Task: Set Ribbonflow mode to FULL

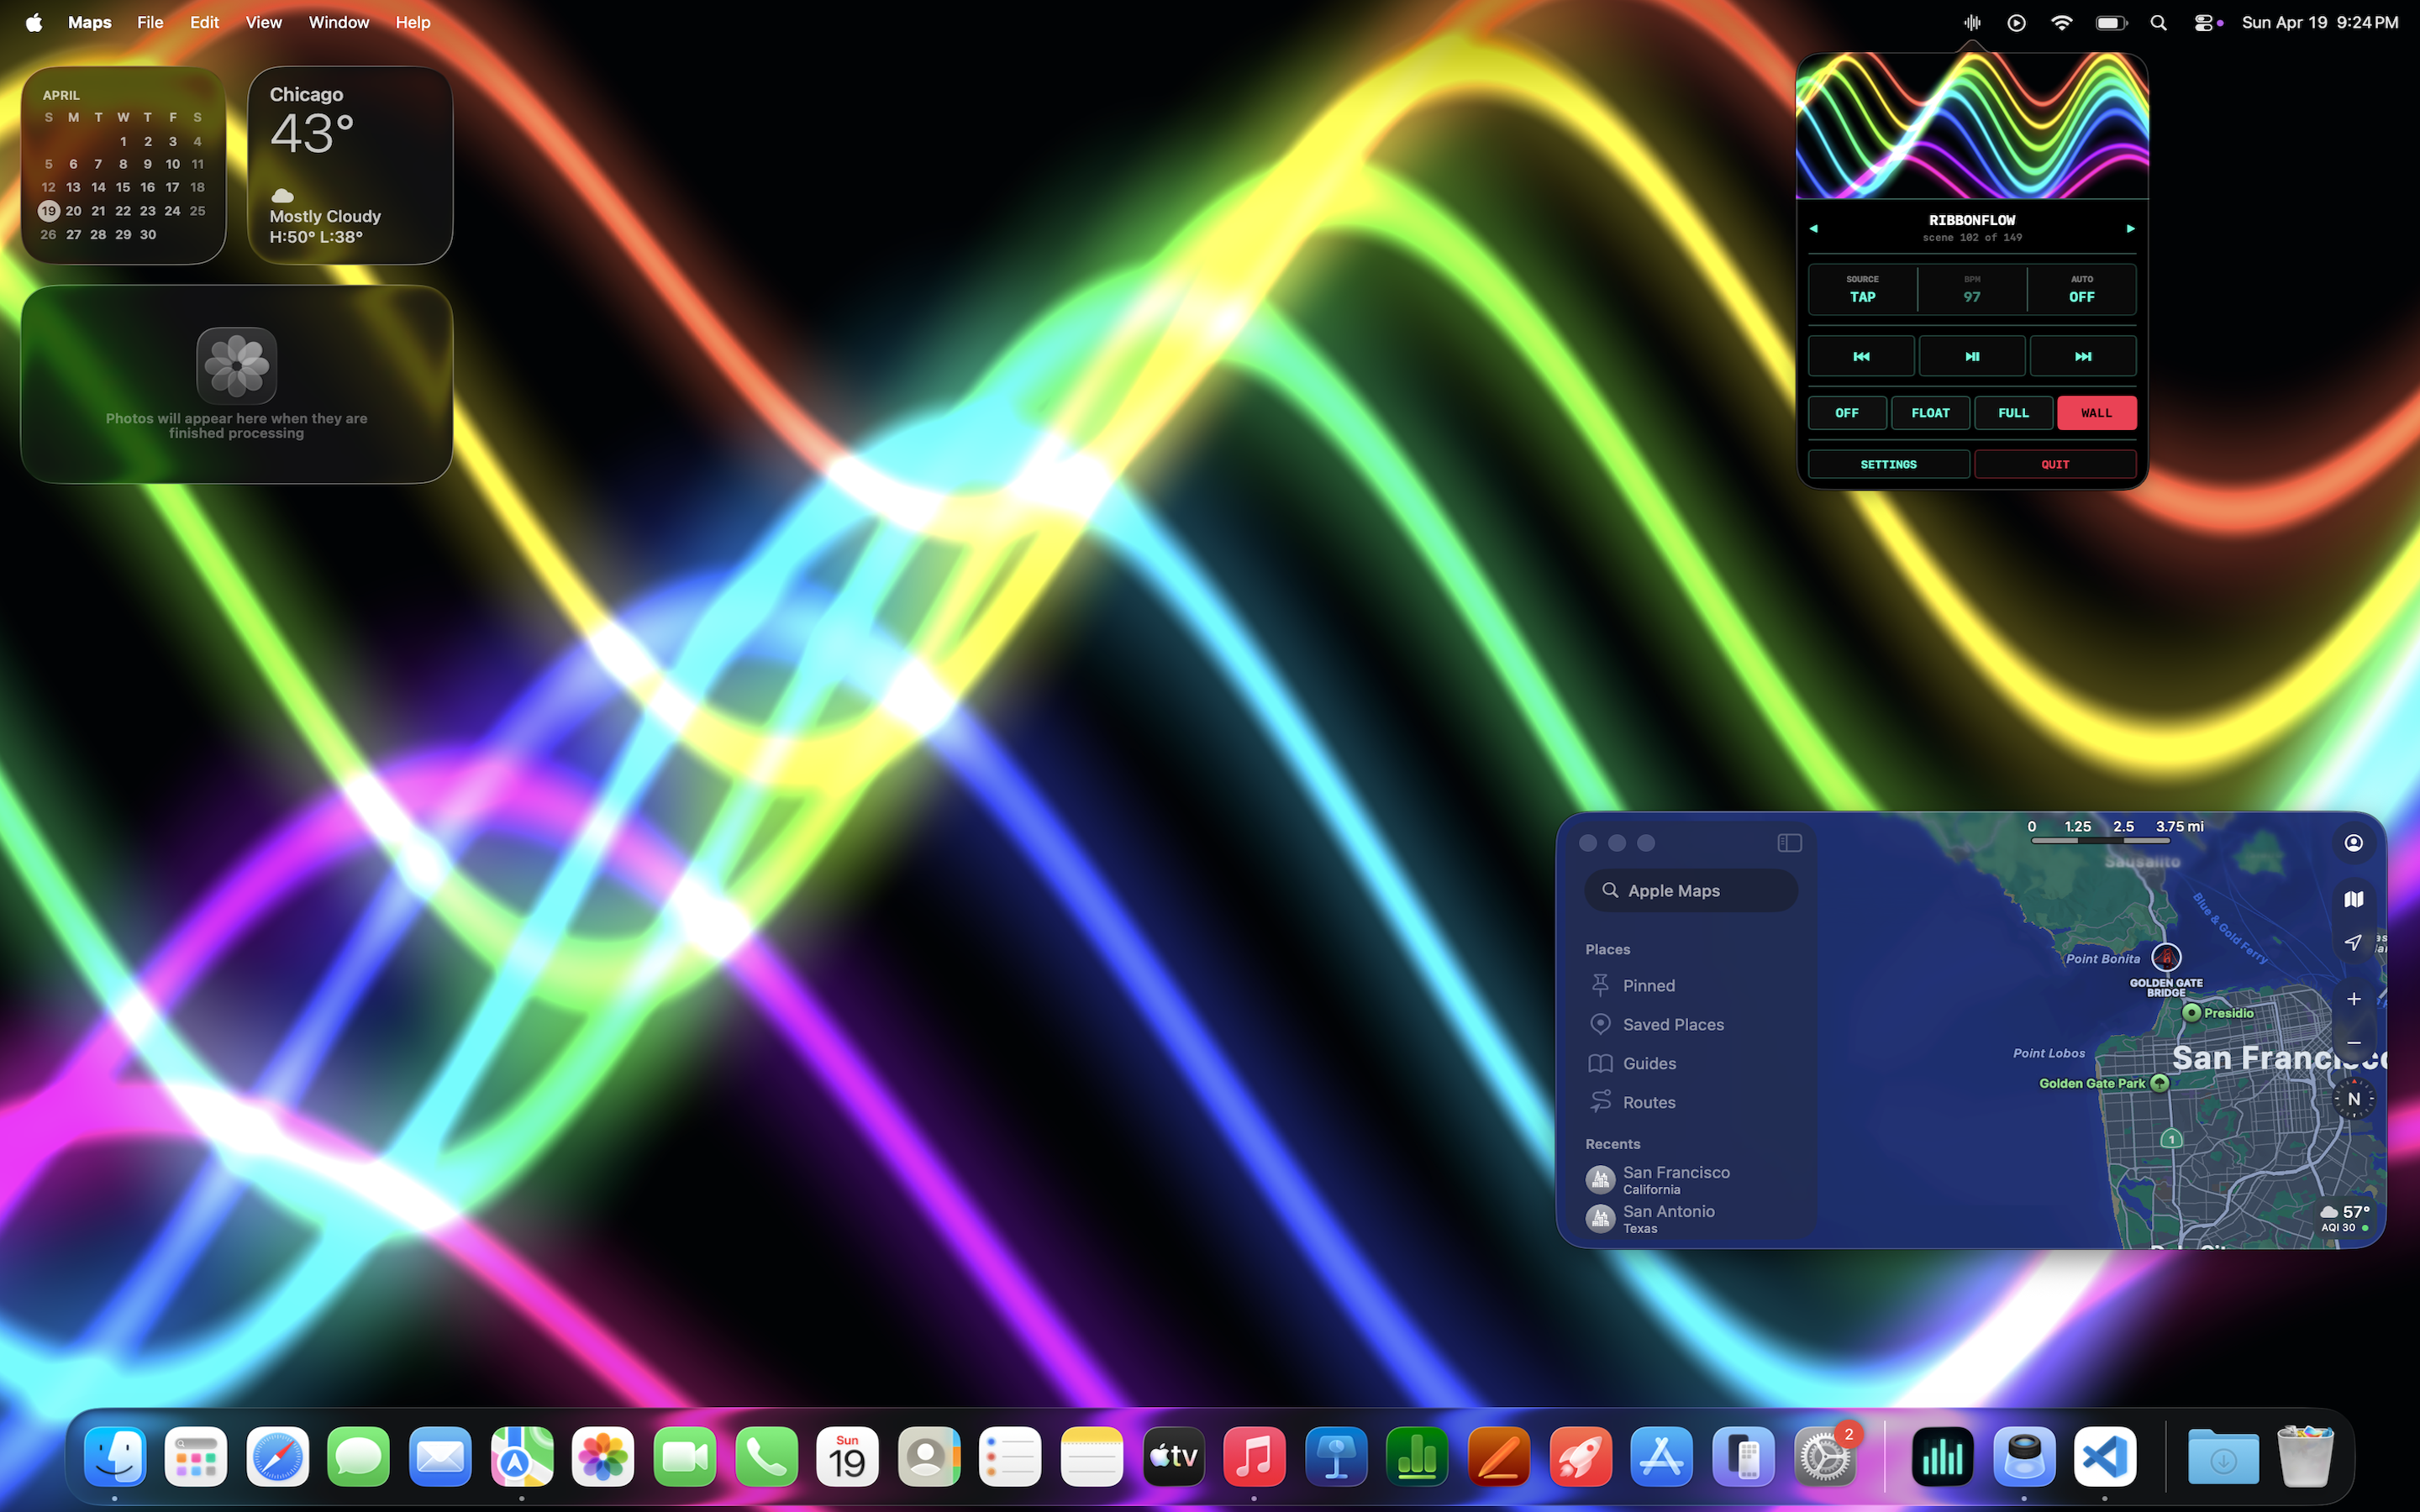Action: click(2013, 413)
